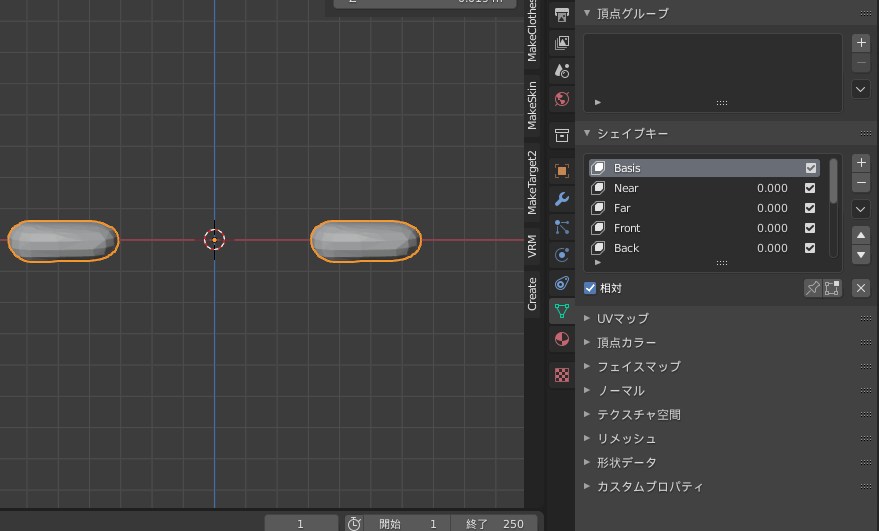Image resolution: width=879 pixels, height=531 pixels.
Task: Move shape key up with arrow button
Action: click(x=861, y=235)
